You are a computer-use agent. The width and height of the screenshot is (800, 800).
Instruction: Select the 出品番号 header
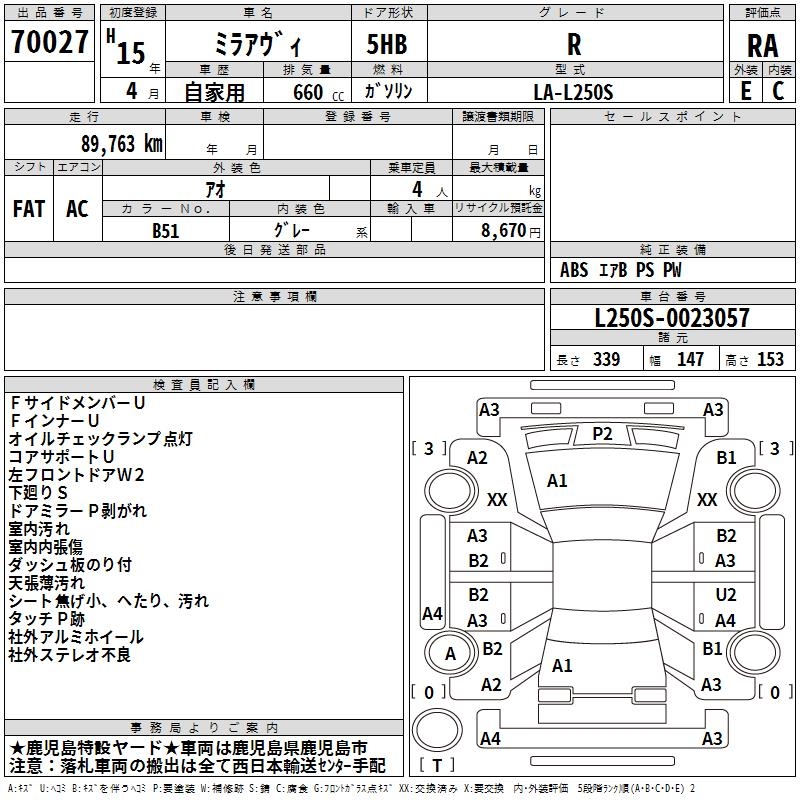point(49,13)
